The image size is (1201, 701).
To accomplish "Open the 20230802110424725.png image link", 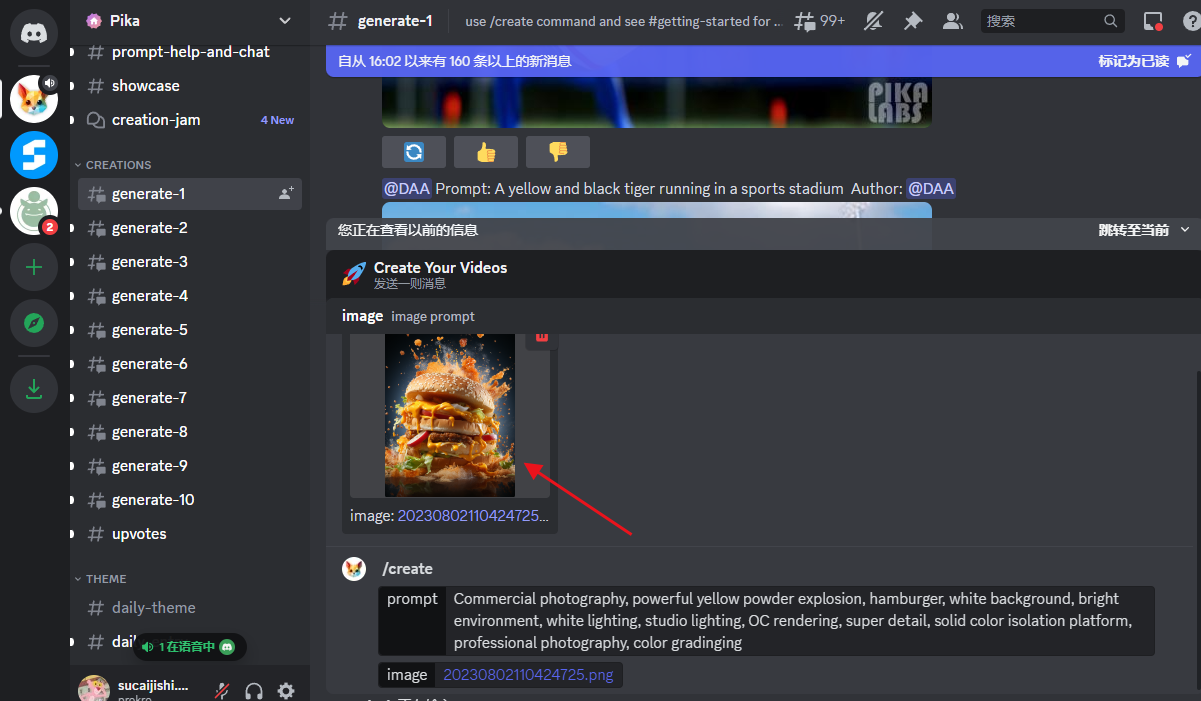I will pyautogui.click(x=527, y=675).
